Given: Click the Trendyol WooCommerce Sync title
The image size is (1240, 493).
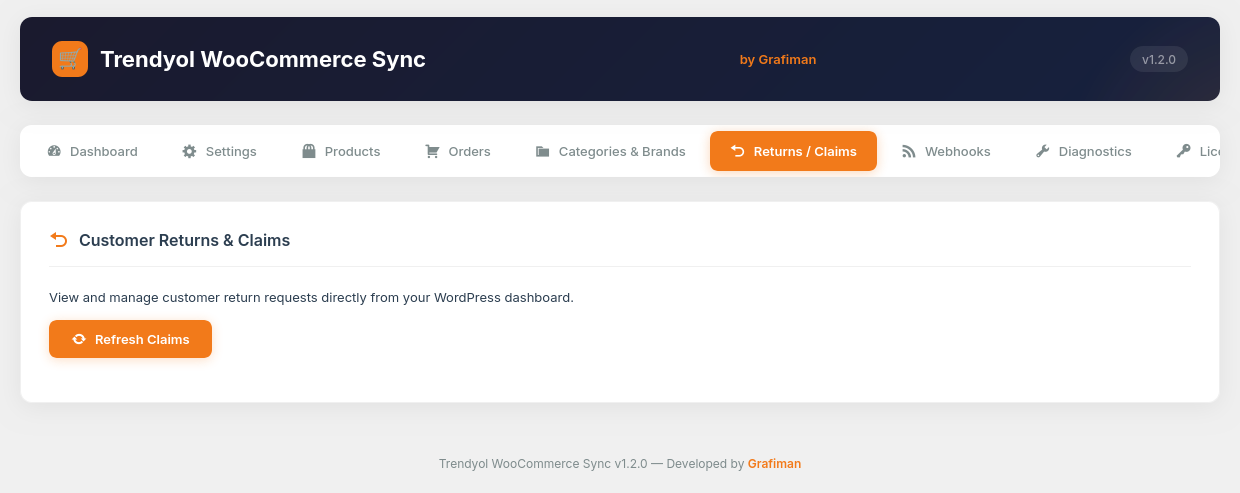Looking at the screenshot, I should coord(263,59).
